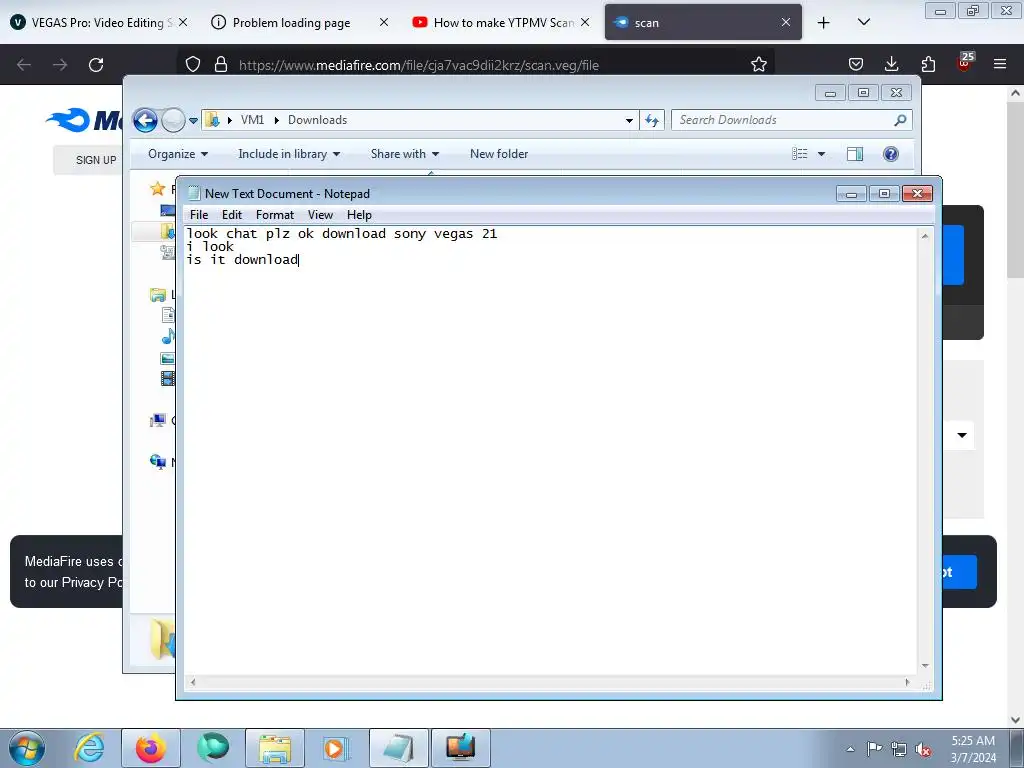Click the Firefox taskbar icon
The image size is (1024, 768).
(x=151, y=748)
